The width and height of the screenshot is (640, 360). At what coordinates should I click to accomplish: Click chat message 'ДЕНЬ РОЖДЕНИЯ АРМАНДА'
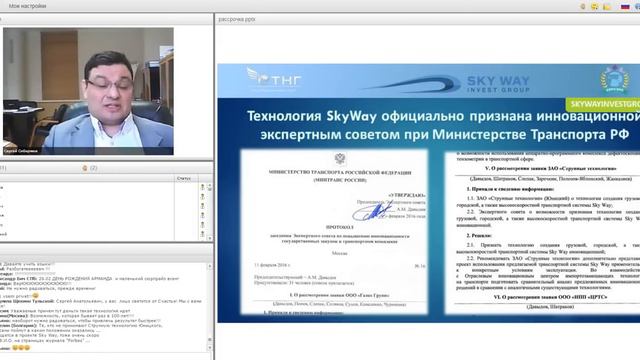(x=90, y=278)
